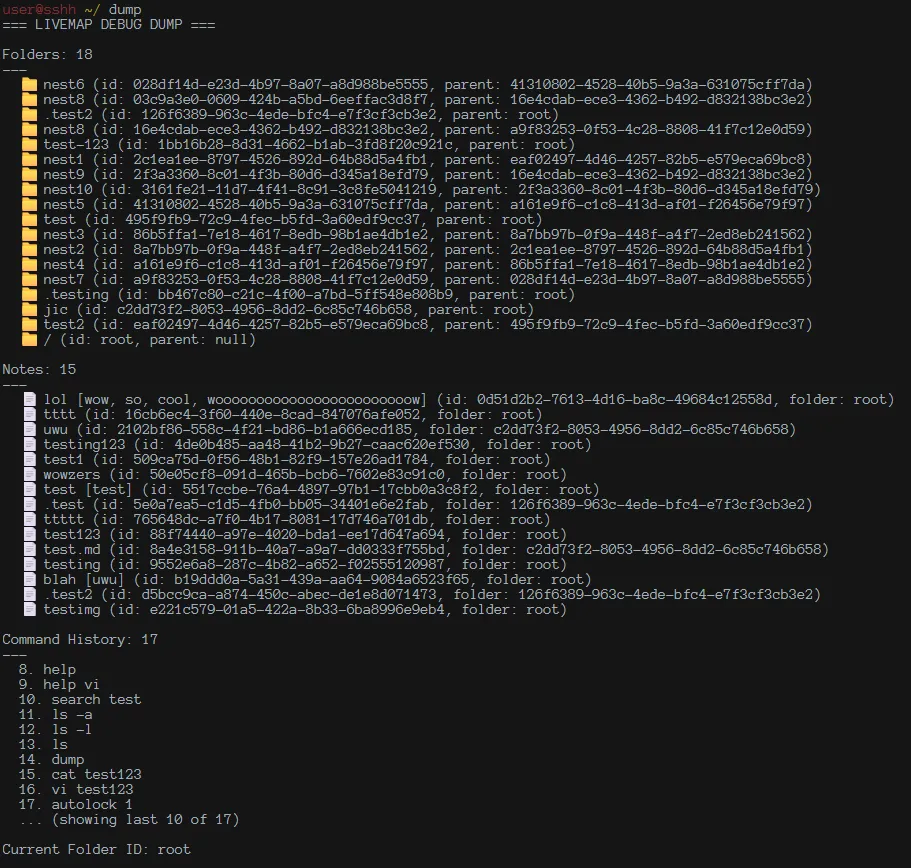Click the "Notes: 15" heading
The image size is (911, 868).
point(39,369)
